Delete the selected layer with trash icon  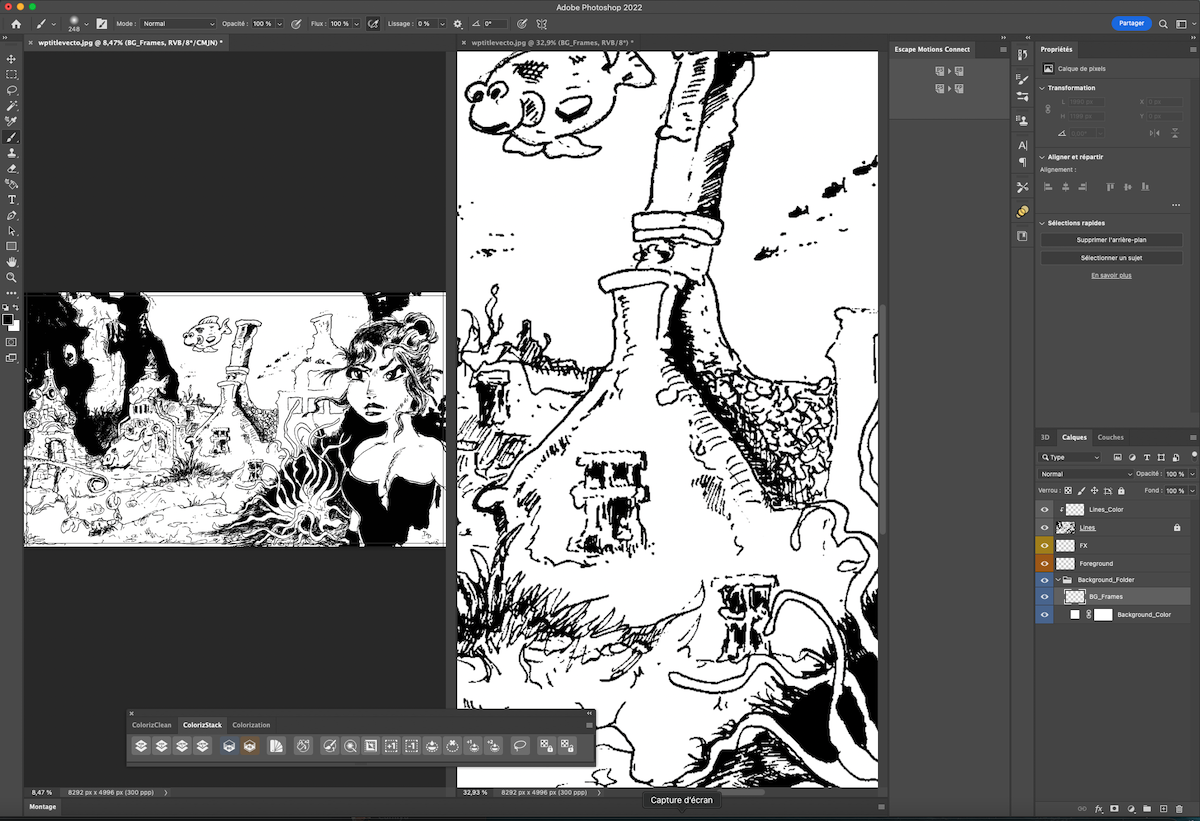pyautogui.click(x=1180, y=808)
